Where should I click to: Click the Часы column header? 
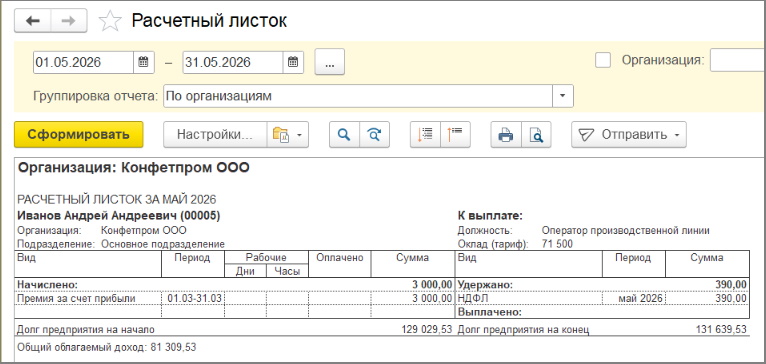[287, 272]
